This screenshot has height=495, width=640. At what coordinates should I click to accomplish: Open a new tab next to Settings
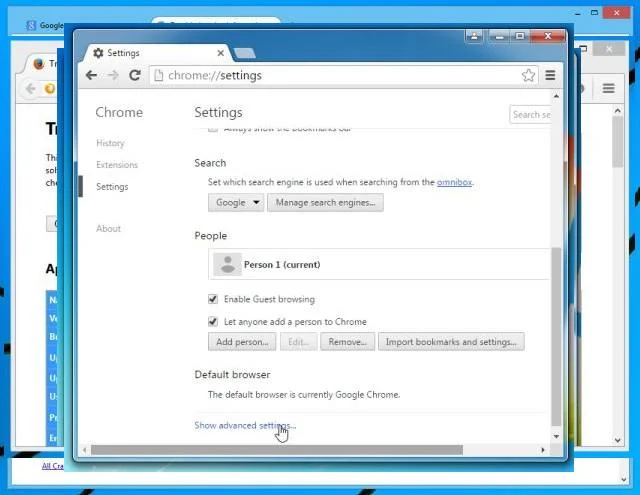(245, 53)
